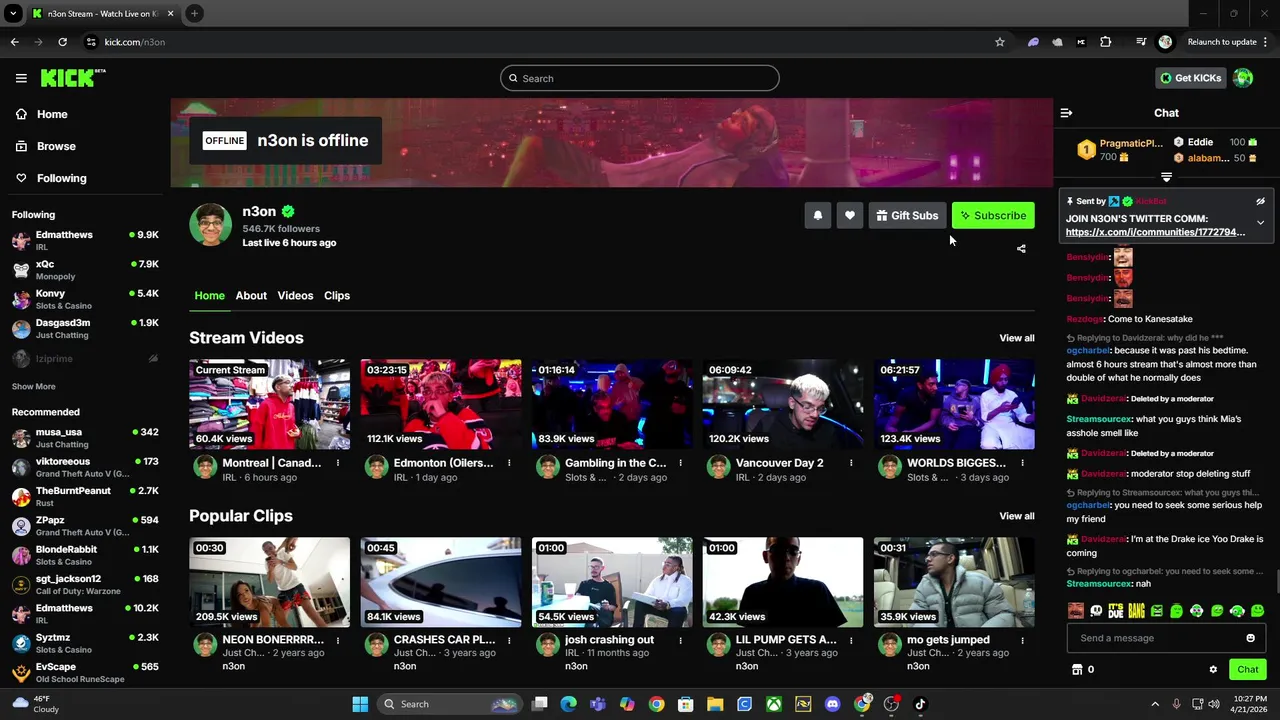Open options for Gambling in the C... video

[680, 463]
